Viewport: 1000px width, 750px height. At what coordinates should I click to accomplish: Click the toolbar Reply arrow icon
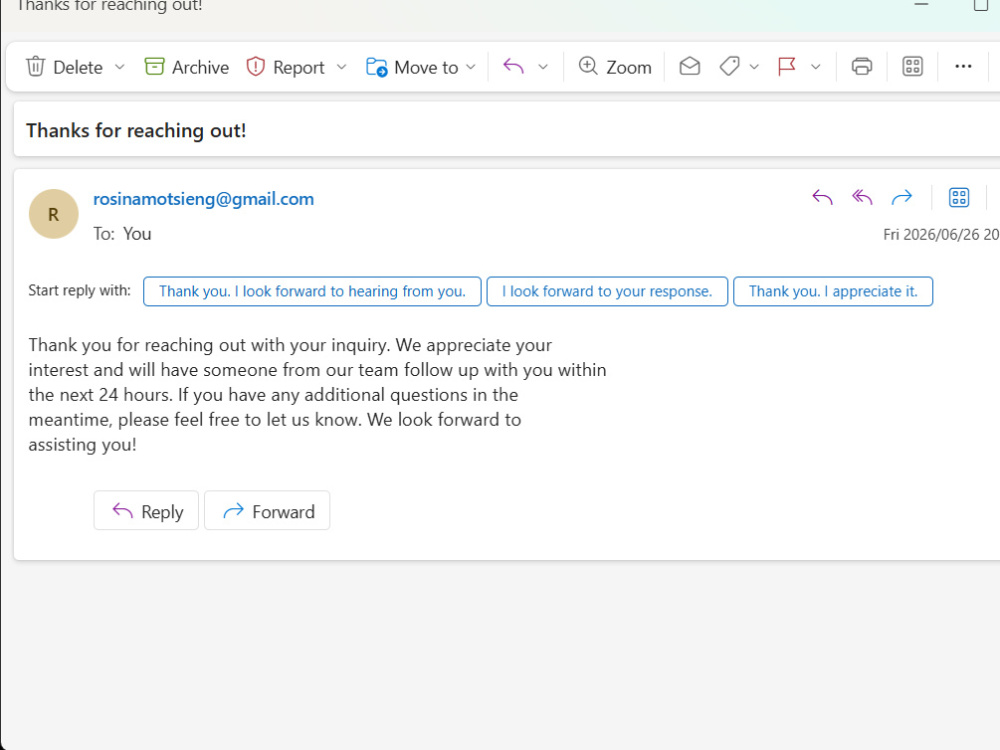(x=513, y=66)
